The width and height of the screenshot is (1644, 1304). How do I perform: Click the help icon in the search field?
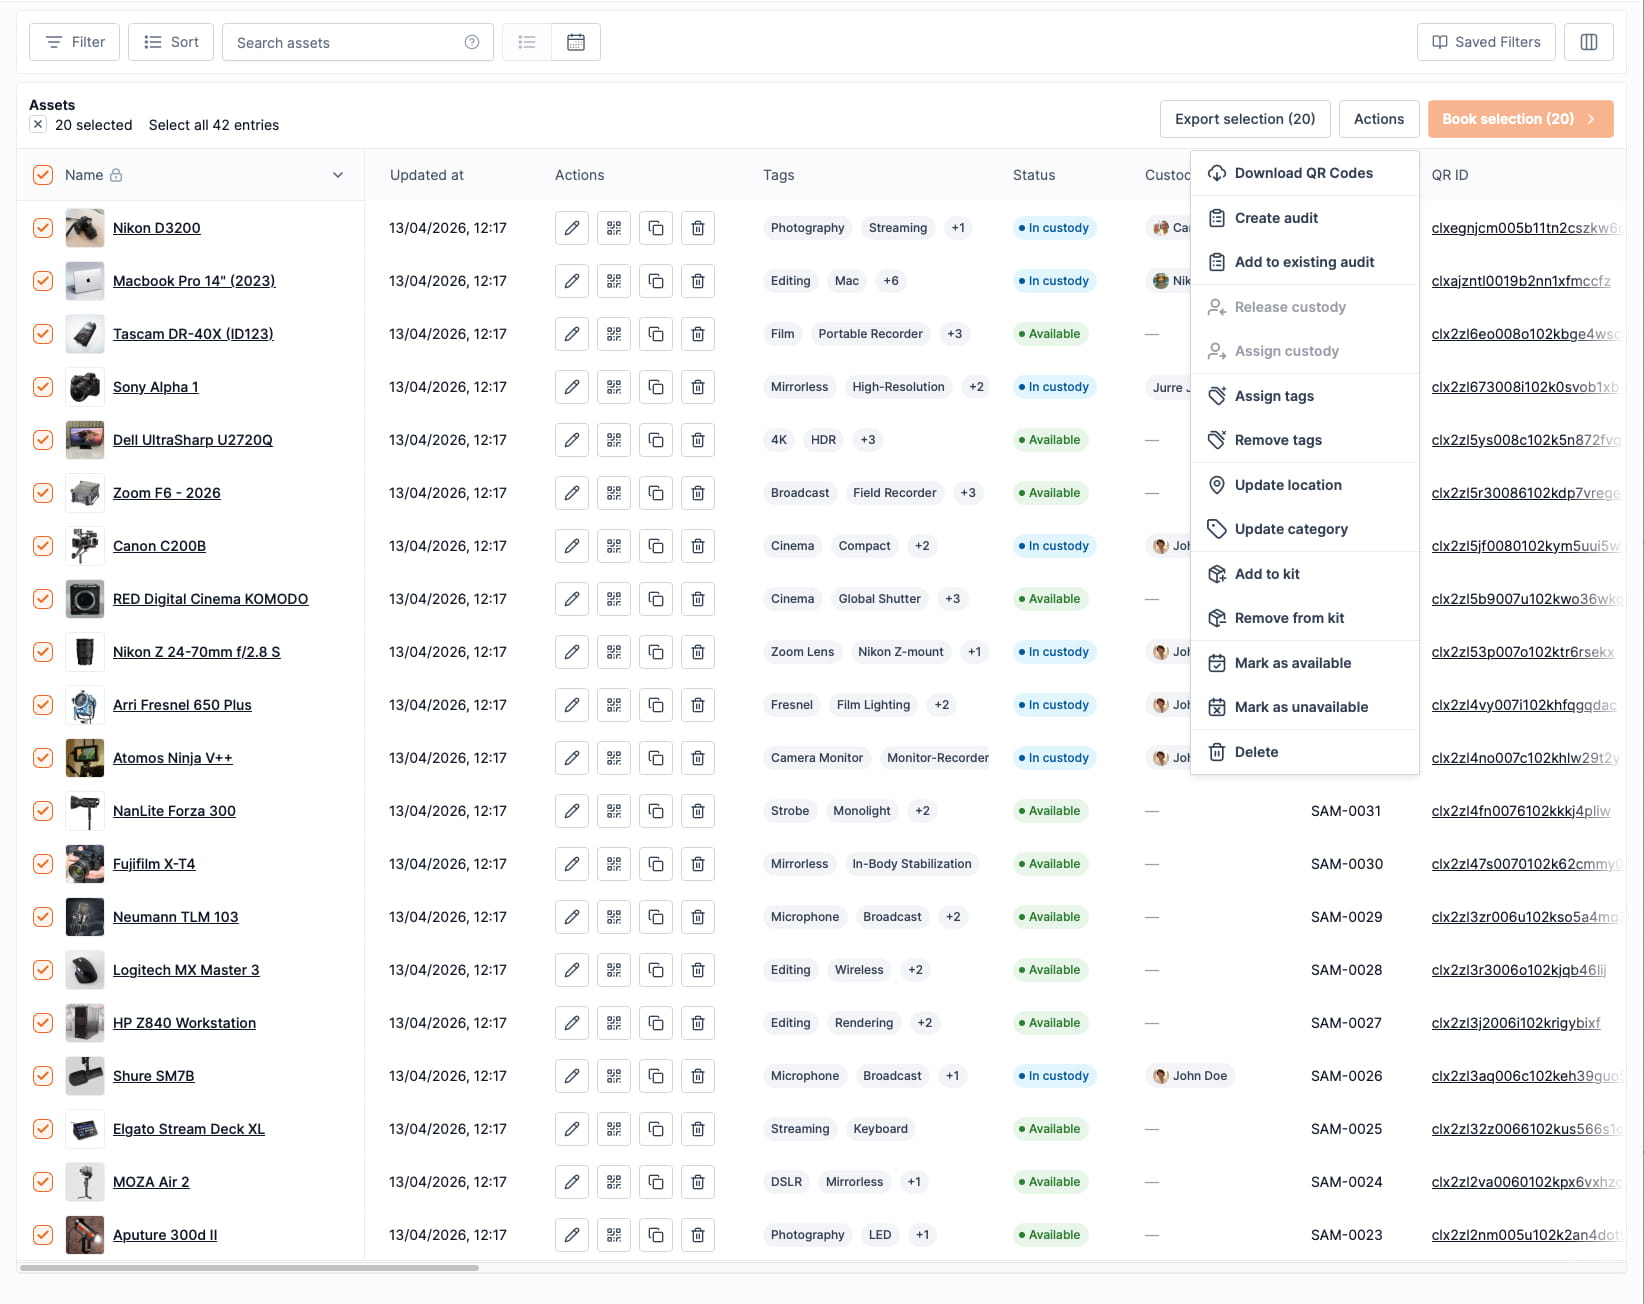(472, 42)
